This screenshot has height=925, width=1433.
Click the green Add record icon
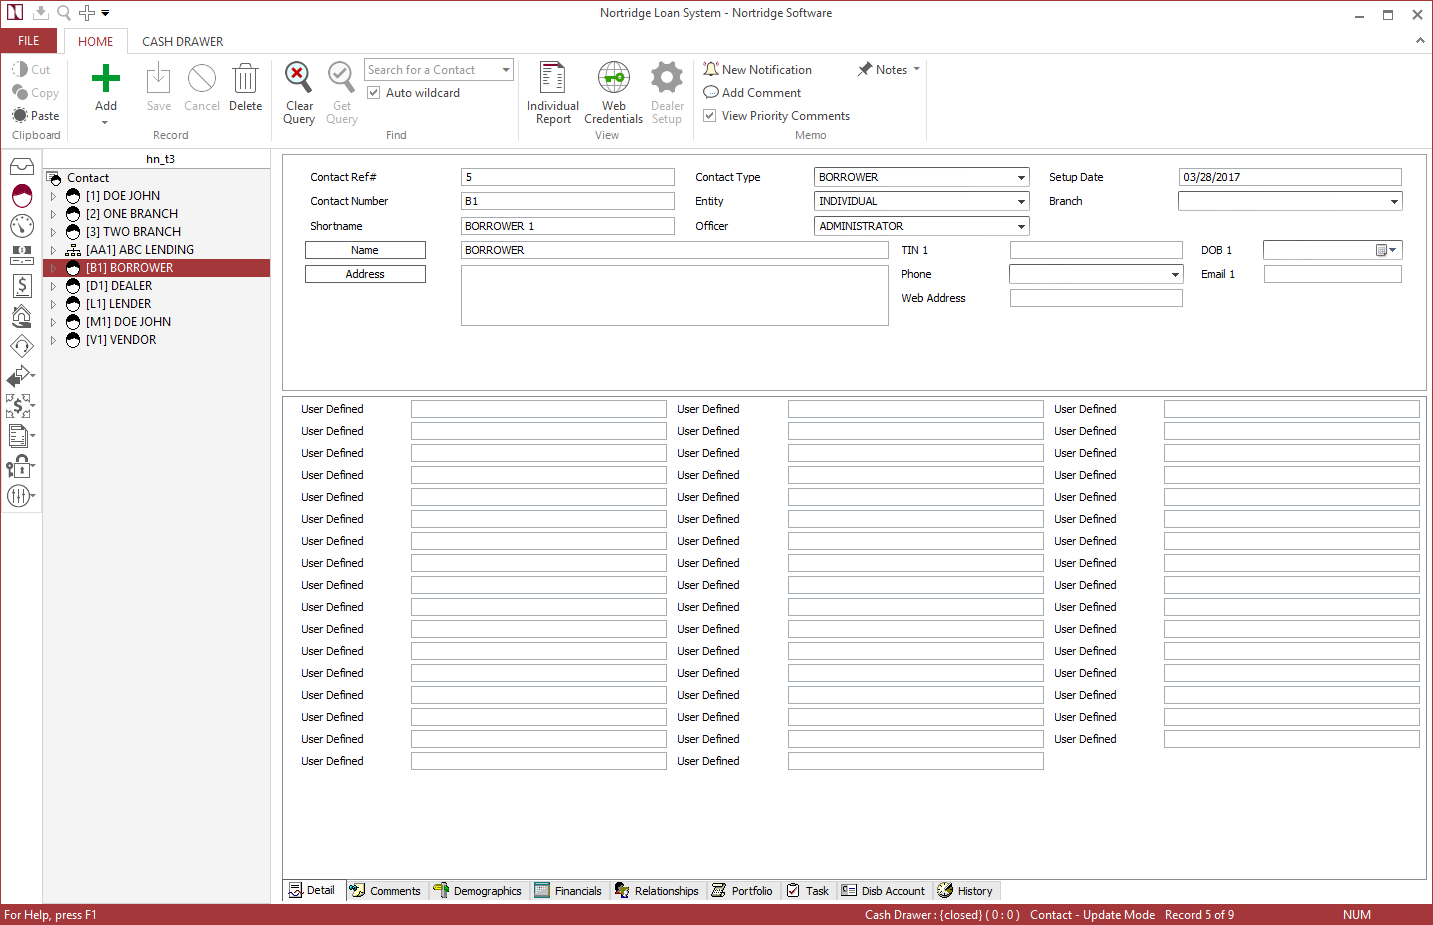pyautogui.click(x=106, y=79)
